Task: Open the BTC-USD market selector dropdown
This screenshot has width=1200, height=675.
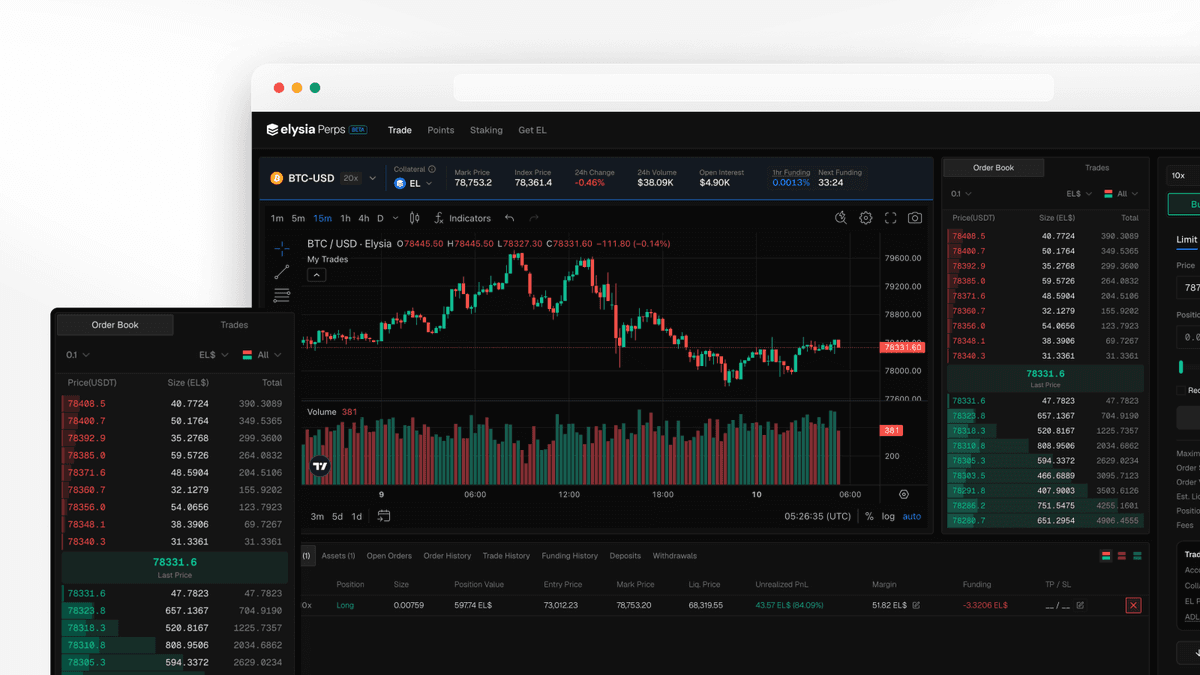Action: (x=373, y=178)
